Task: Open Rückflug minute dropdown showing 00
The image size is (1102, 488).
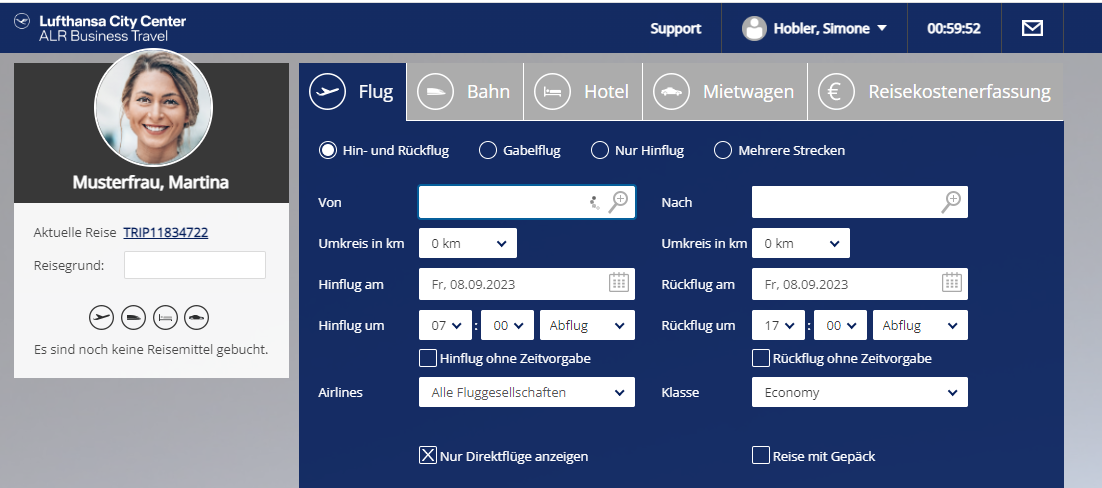Action: coord(841,326)
